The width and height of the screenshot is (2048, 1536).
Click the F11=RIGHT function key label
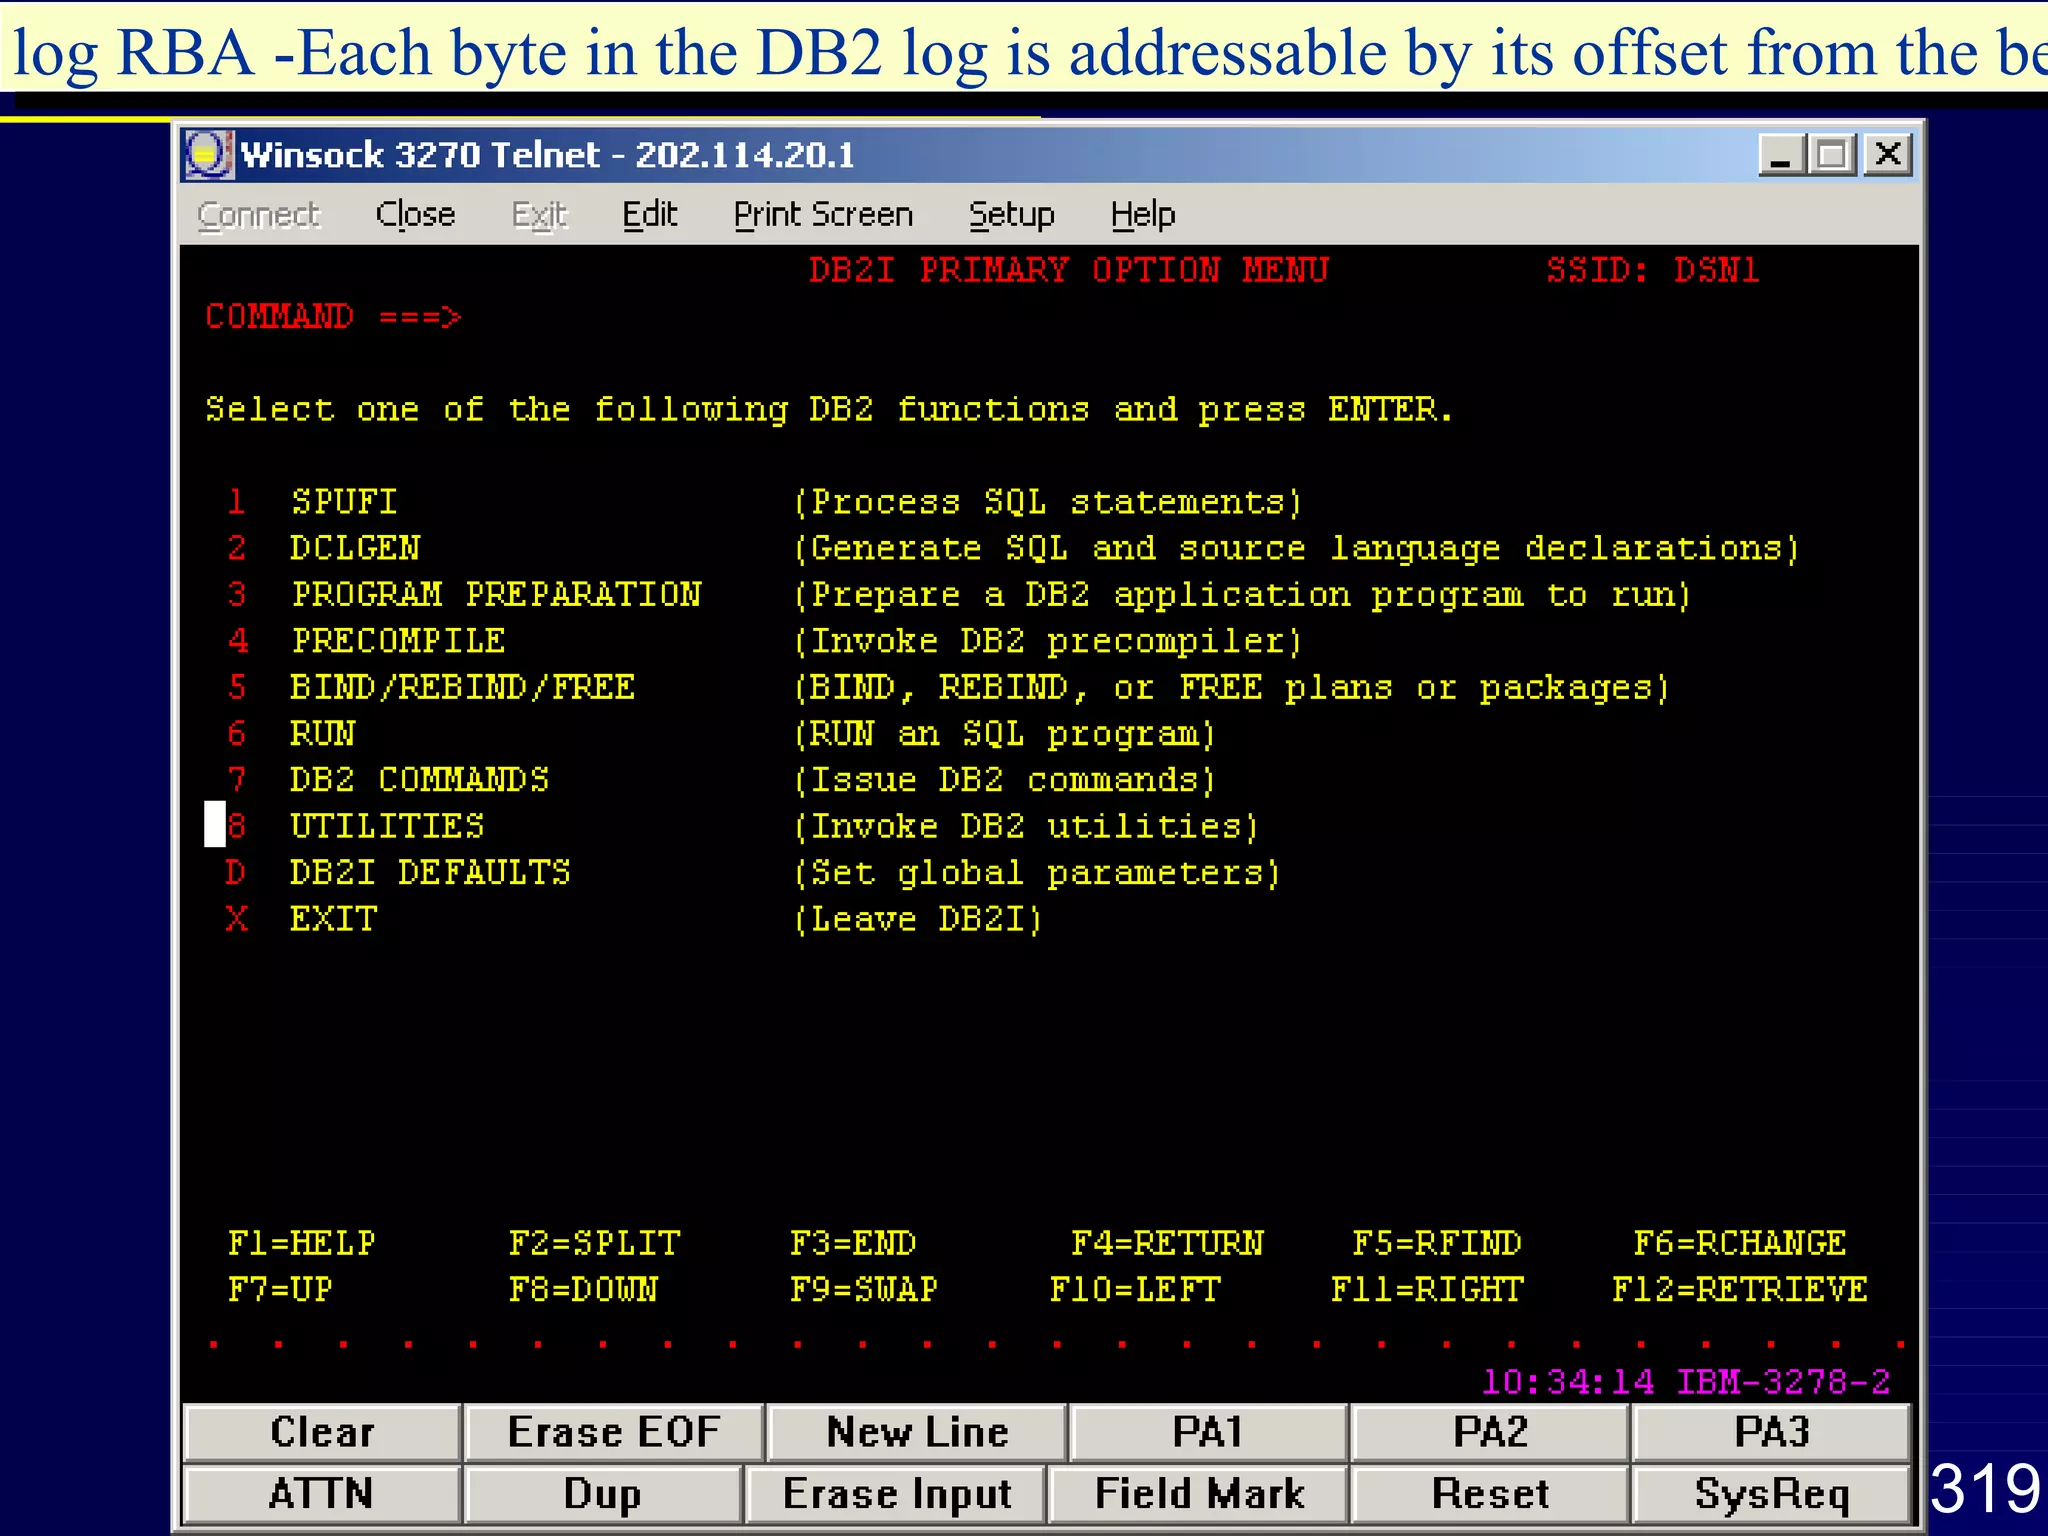(1427, 1289)
